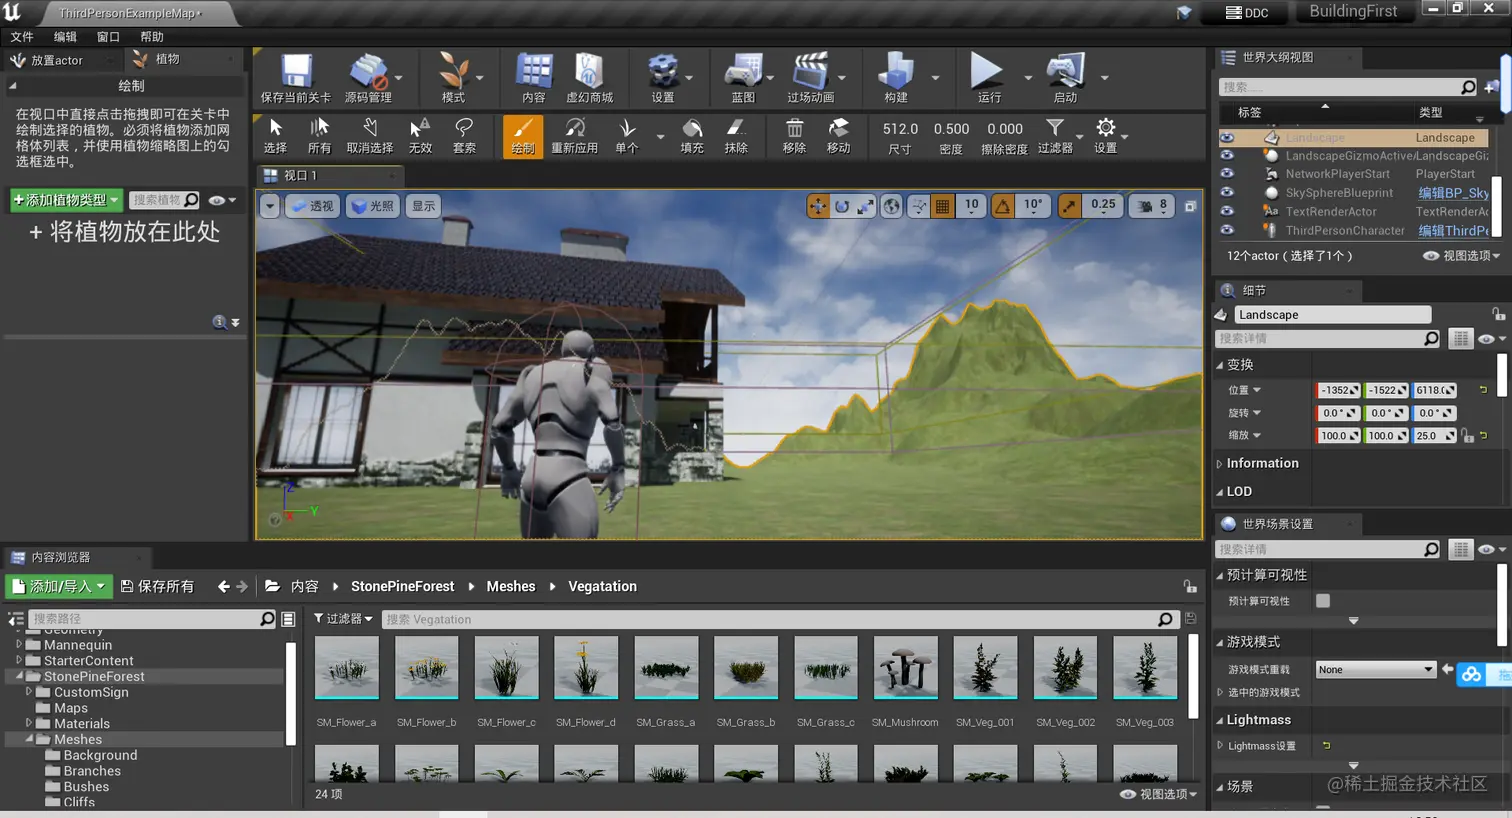Open the 蓝图 blueprint toolbar icon
The height and width of the screenshot is (818, 1512).
tap(742, 74)
